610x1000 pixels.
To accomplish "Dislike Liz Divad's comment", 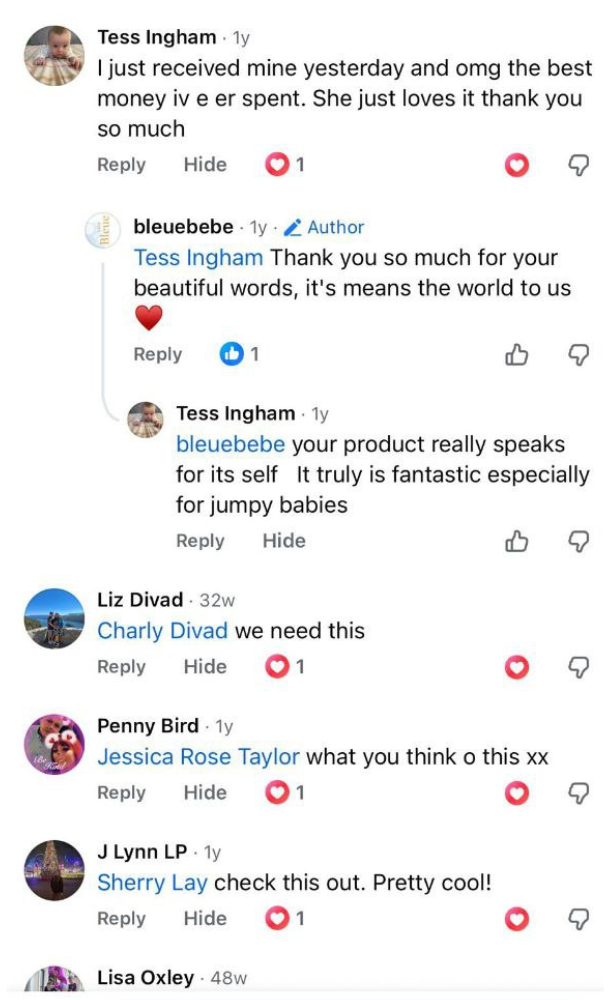I will tap(579, 667).
